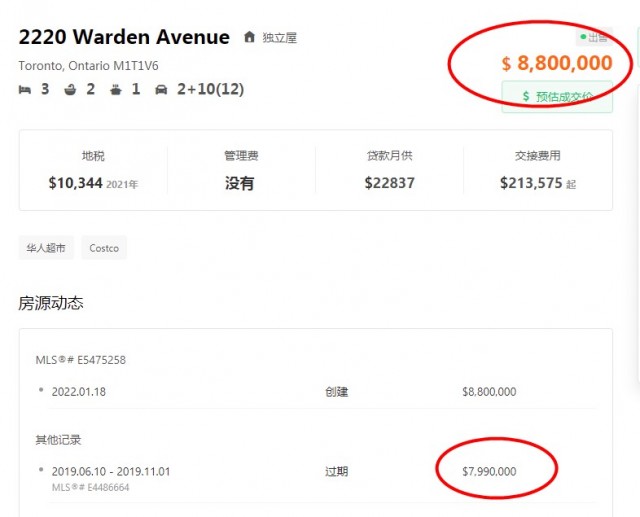
Task: Click the dollar icon in 预估成交价 button
Action: point(526,97)
